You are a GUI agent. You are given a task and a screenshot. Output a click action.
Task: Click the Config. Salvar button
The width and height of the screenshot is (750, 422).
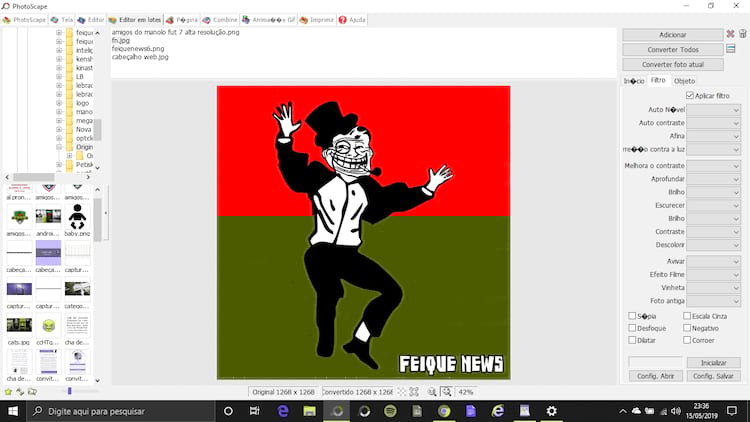[x=715, y=376]
